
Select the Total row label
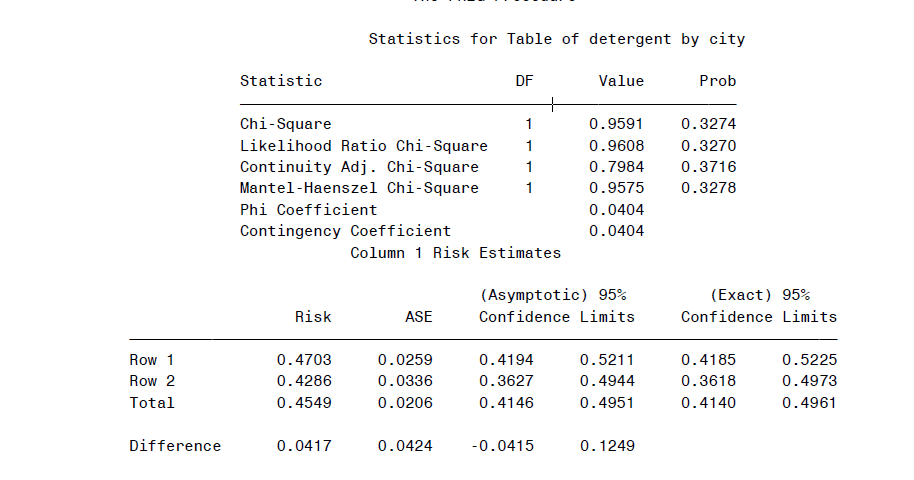(x=152, y=403)
